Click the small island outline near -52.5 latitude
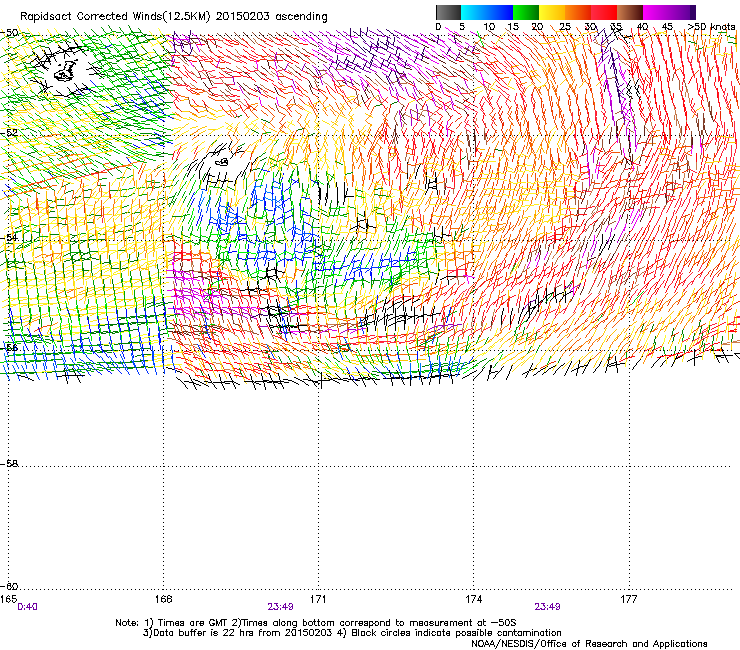Image resolution: width=740 pixels, height=650 pixels. click(x=222, y=162)
